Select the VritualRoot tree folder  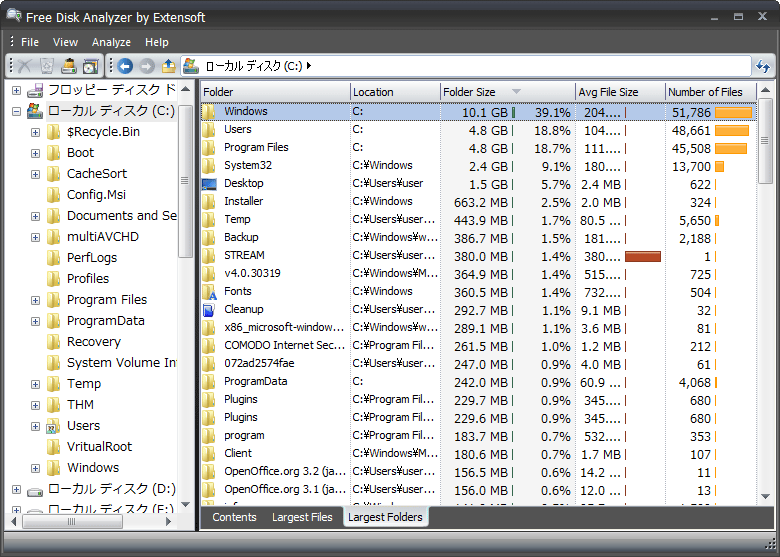[x=99, y=447]
